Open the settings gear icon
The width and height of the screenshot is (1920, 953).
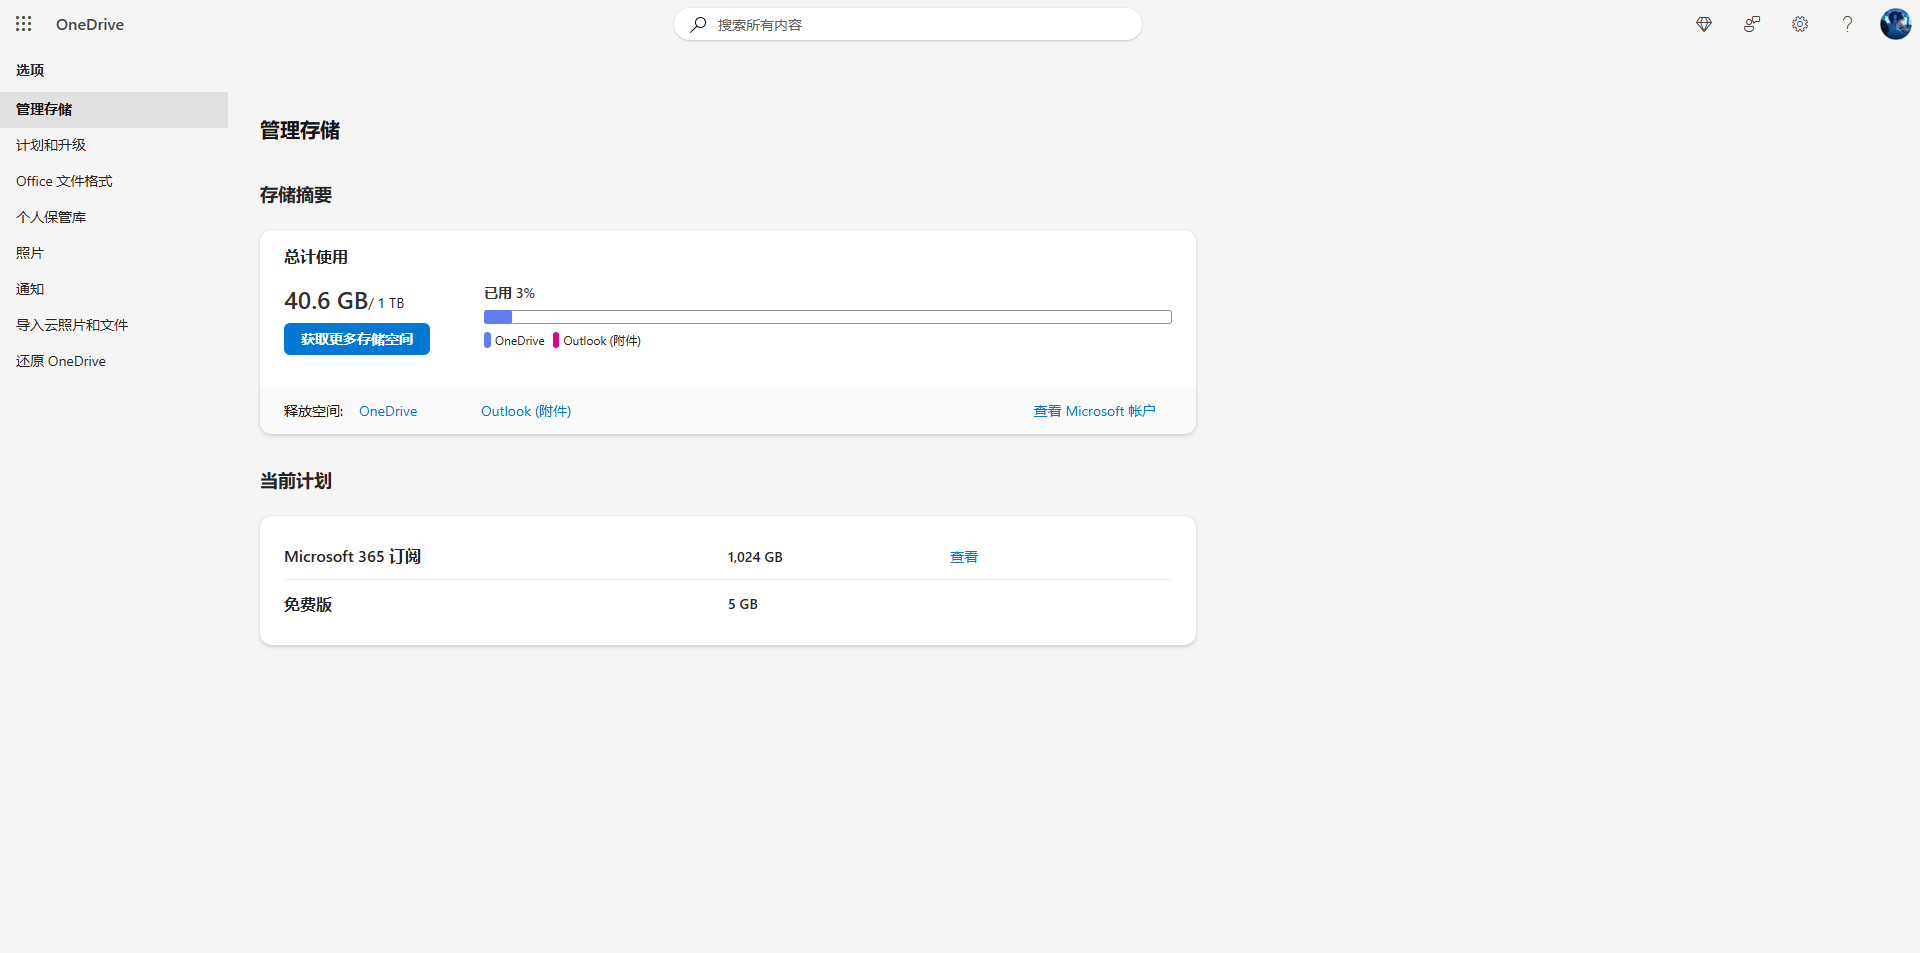click(1800, 24)
